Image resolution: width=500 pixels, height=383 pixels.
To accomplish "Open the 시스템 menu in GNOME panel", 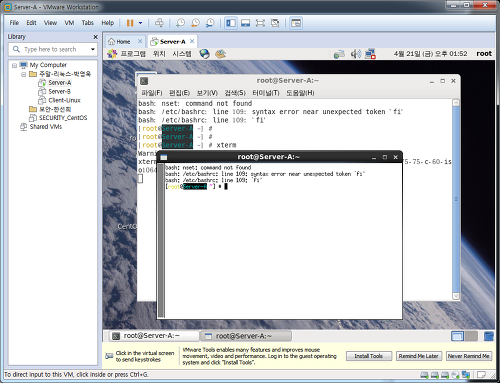I will pyautogui.click(x=182, y=54).
